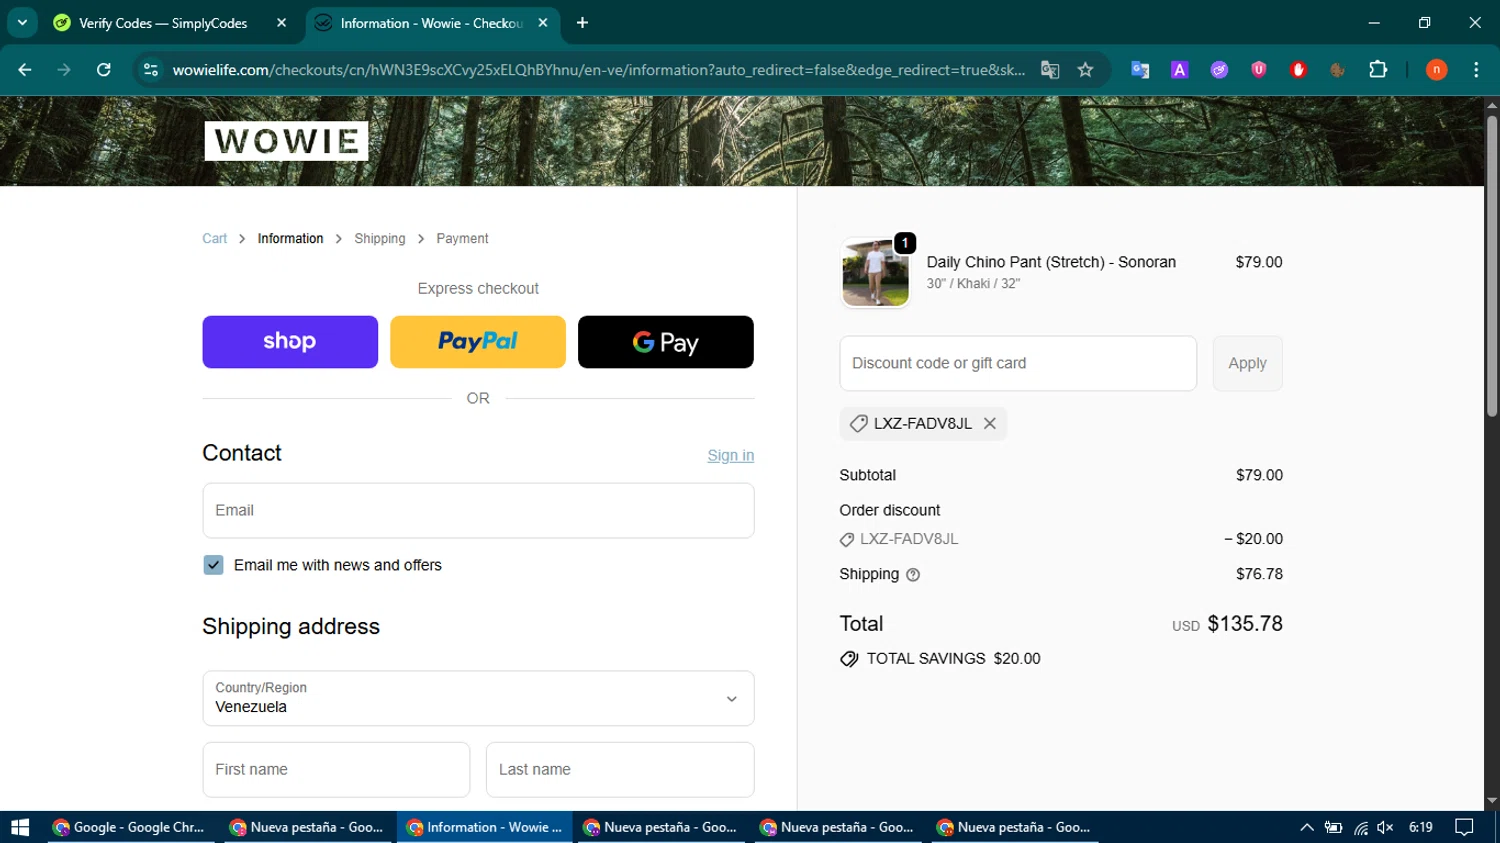The image size is (1500, 843).
Task: Click the $135.78 total amount
Action: (x=1245, y=624)
